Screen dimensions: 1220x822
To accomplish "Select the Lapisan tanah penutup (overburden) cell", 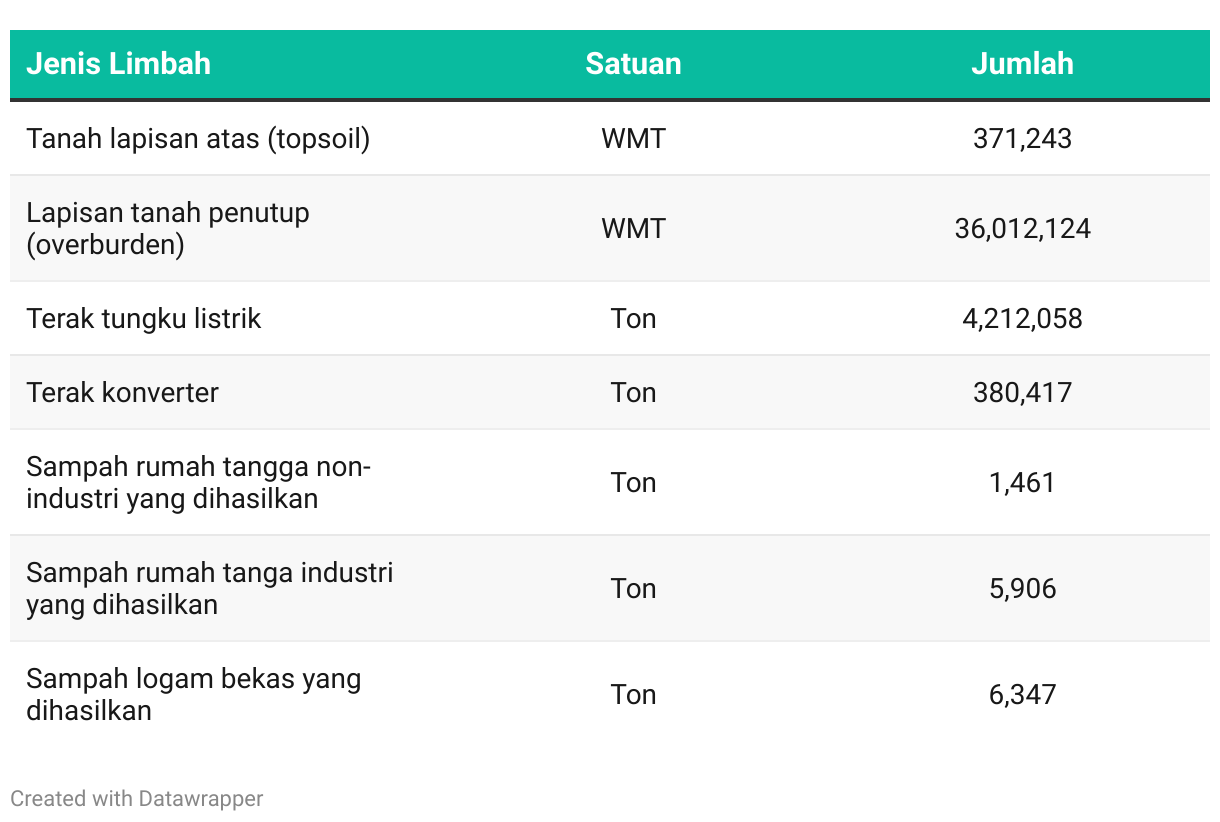I will 168,228.
